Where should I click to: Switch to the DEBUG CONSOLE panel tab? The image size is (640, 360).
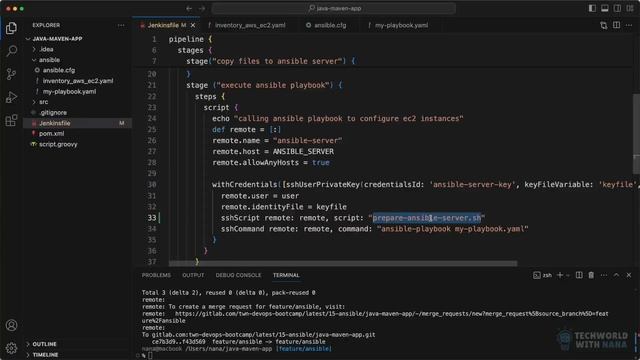point(238,275)
